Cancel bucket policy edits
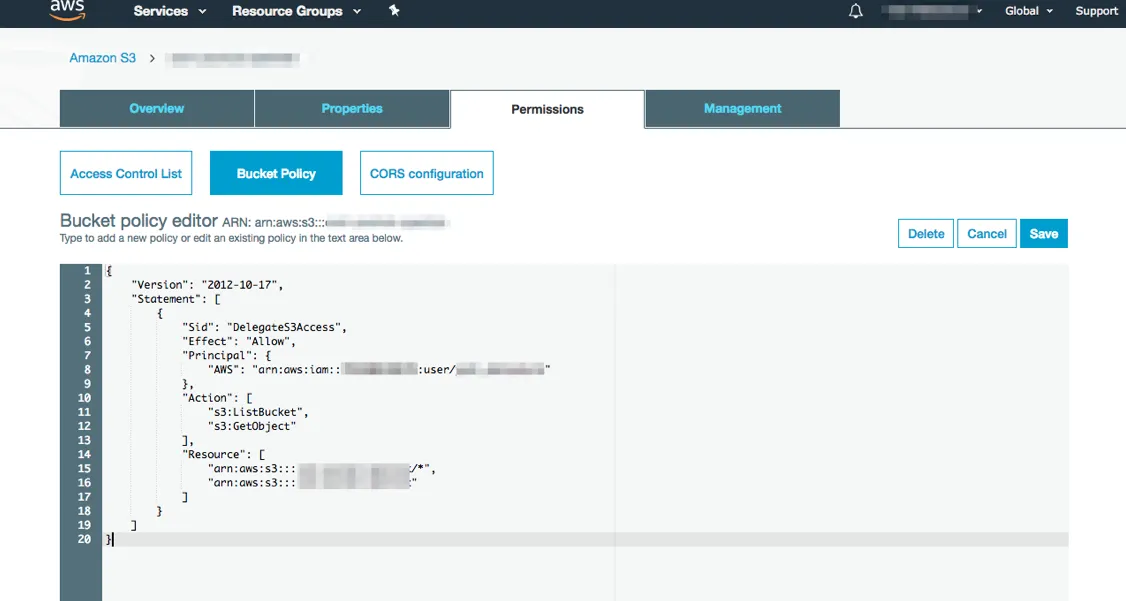 [x=987, y=233]
